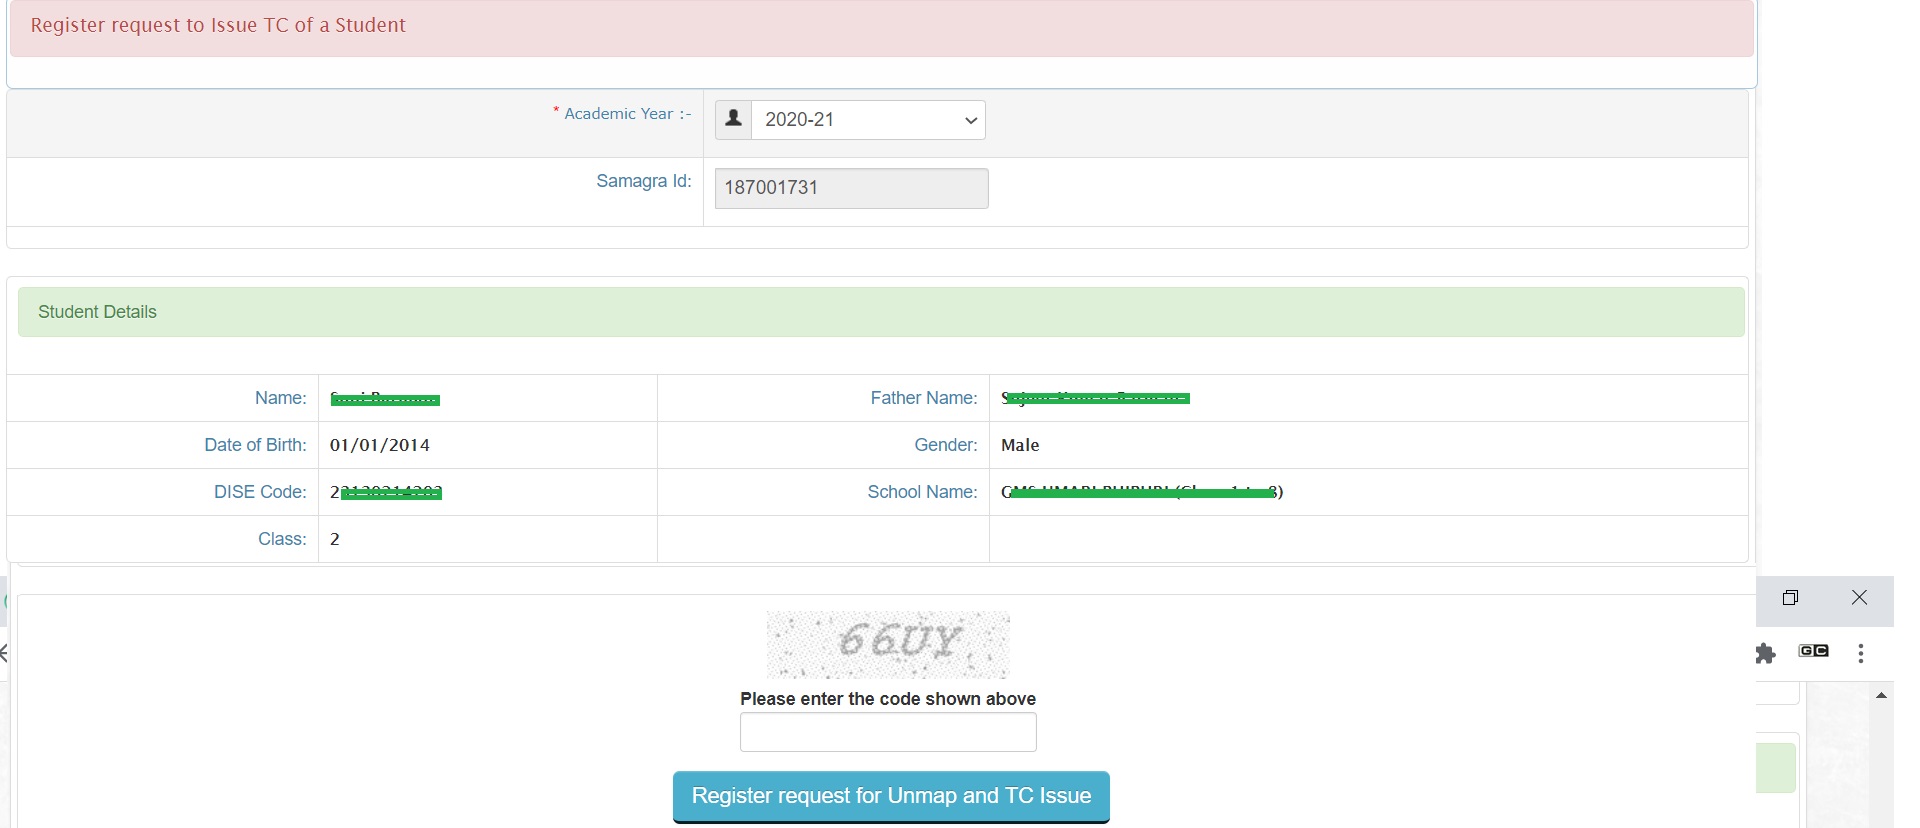Open the Academic Year 2020-21 dropdown
Screen dimensions: 1920x828
tap(868, 120)
